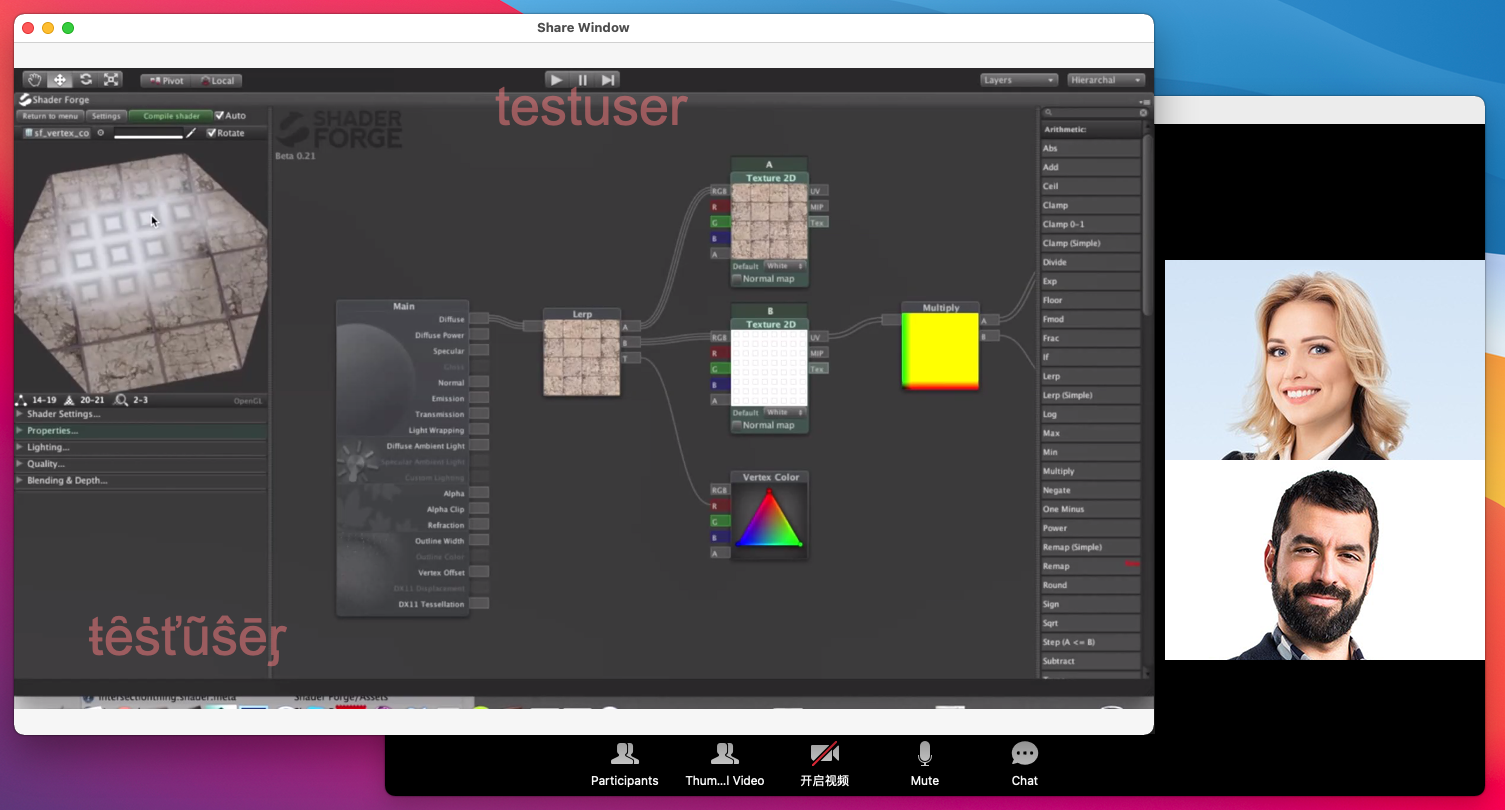Screen dimensions: 1505x810
Task: Click the rotate tool icon
Action: click(86, 80)
